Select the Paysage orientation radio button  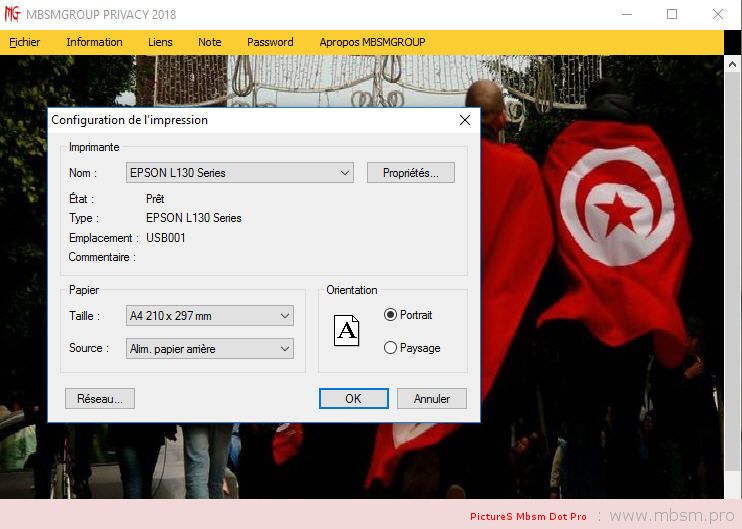pos(391,348)
